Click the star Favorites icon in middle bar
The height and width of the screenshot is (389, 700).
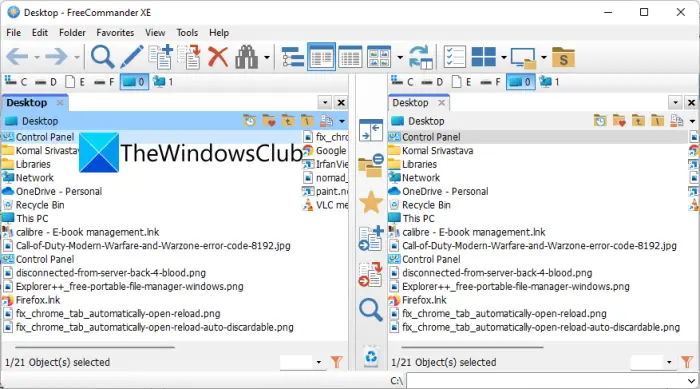point(371,202)
